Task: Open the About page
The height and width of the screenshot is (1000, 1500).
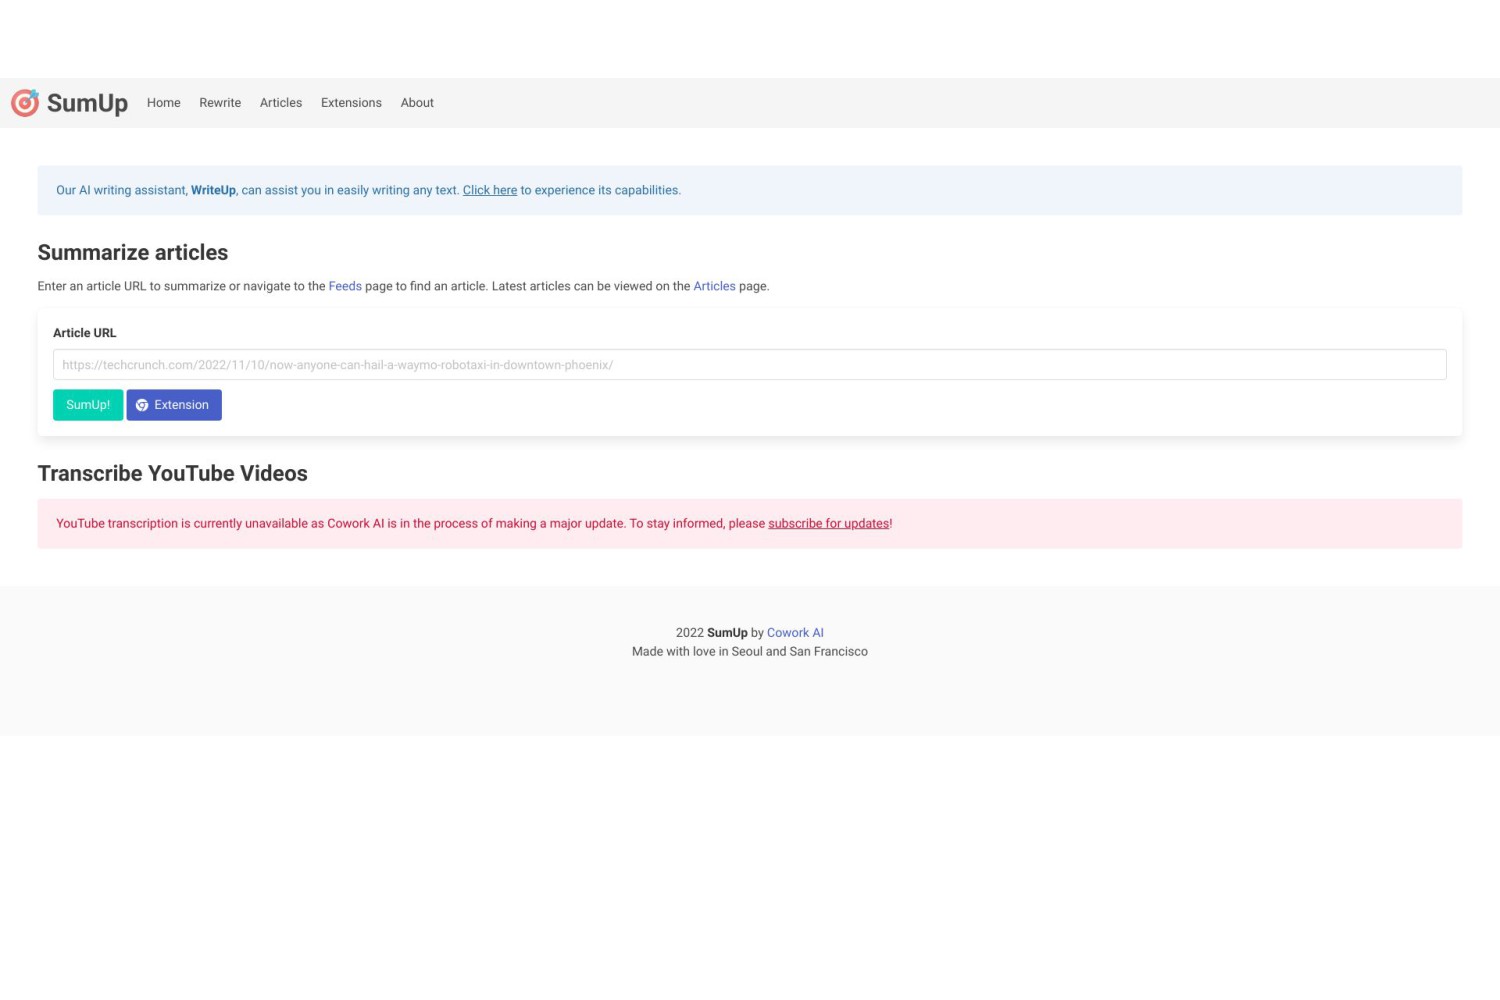Action: (417, 103)
